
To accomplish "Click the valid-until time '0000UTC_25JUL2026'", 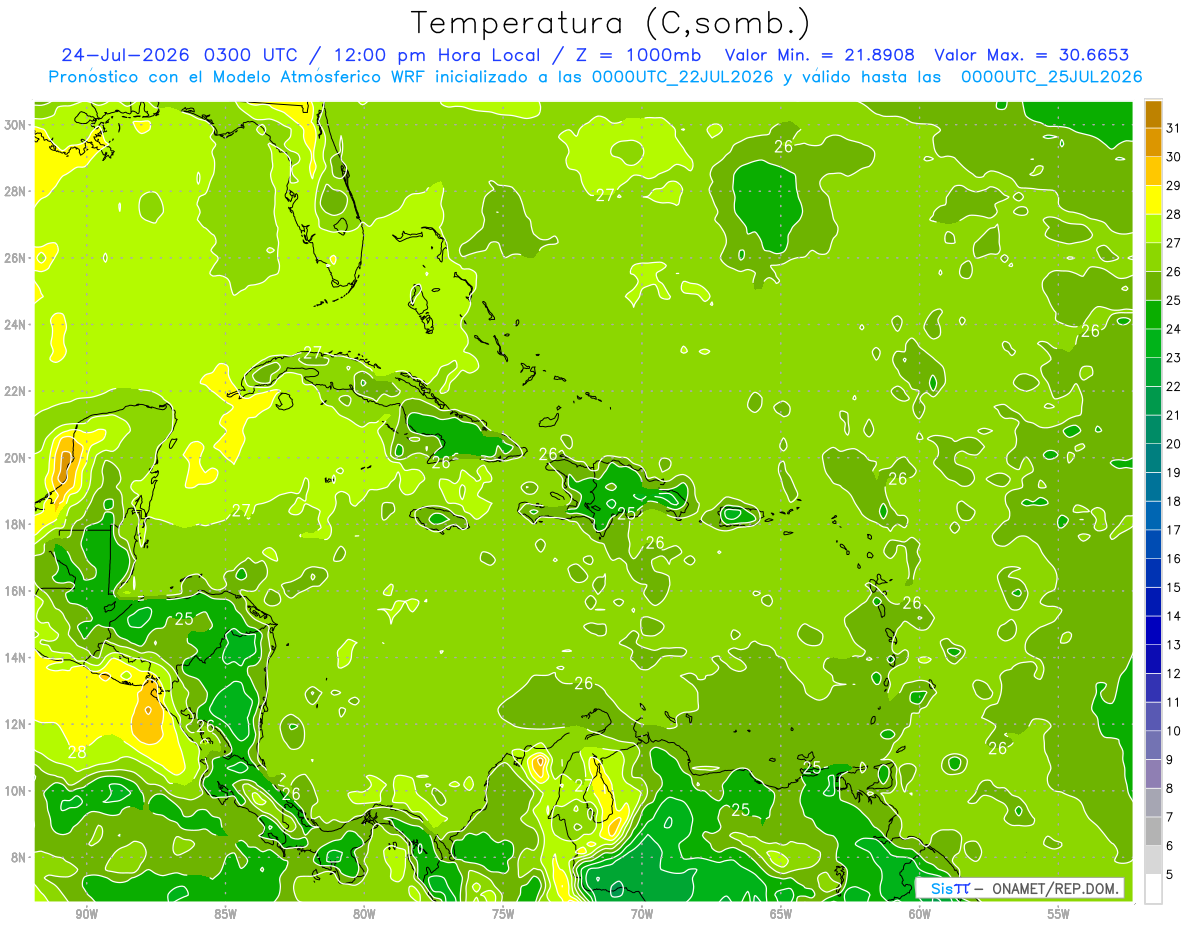I will (x=1052, y=77).
